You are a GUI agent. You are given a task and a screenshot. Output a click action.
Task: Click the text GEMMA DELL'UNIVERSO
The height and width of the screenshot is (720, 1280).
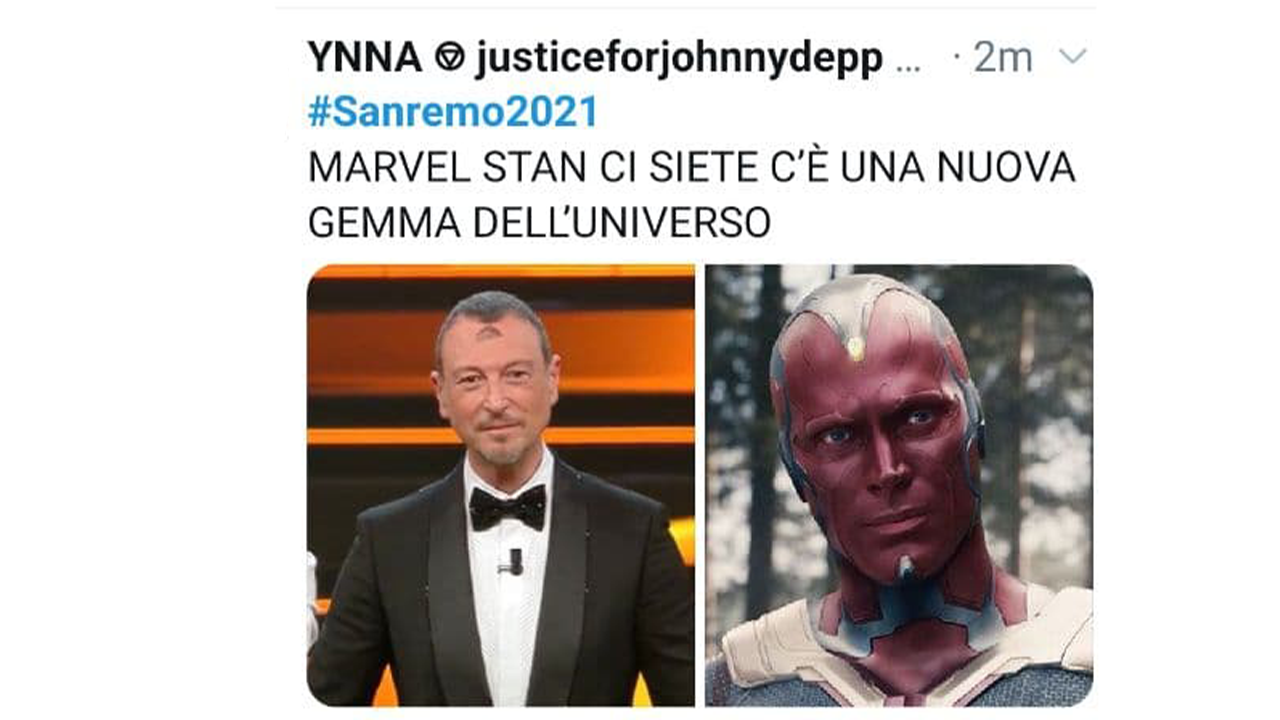[539, 223]
